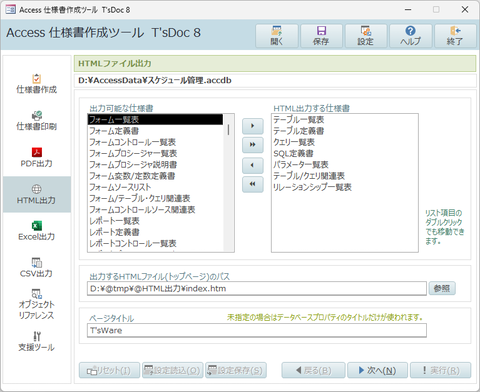Screen dimensions: 480x392
Task: Select テーブル定義書 in HTML output list
Action: click(x=345, y=131)
